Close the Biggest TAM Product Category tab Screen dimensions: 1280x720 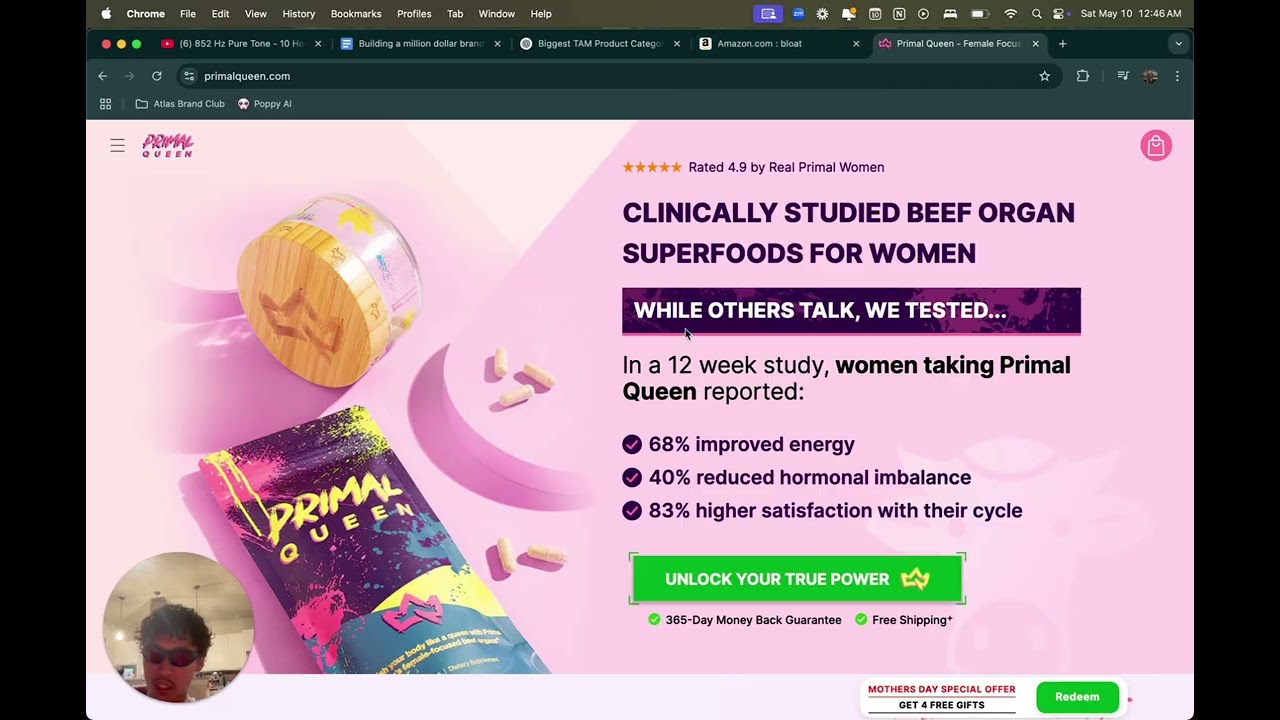(677, 44)
